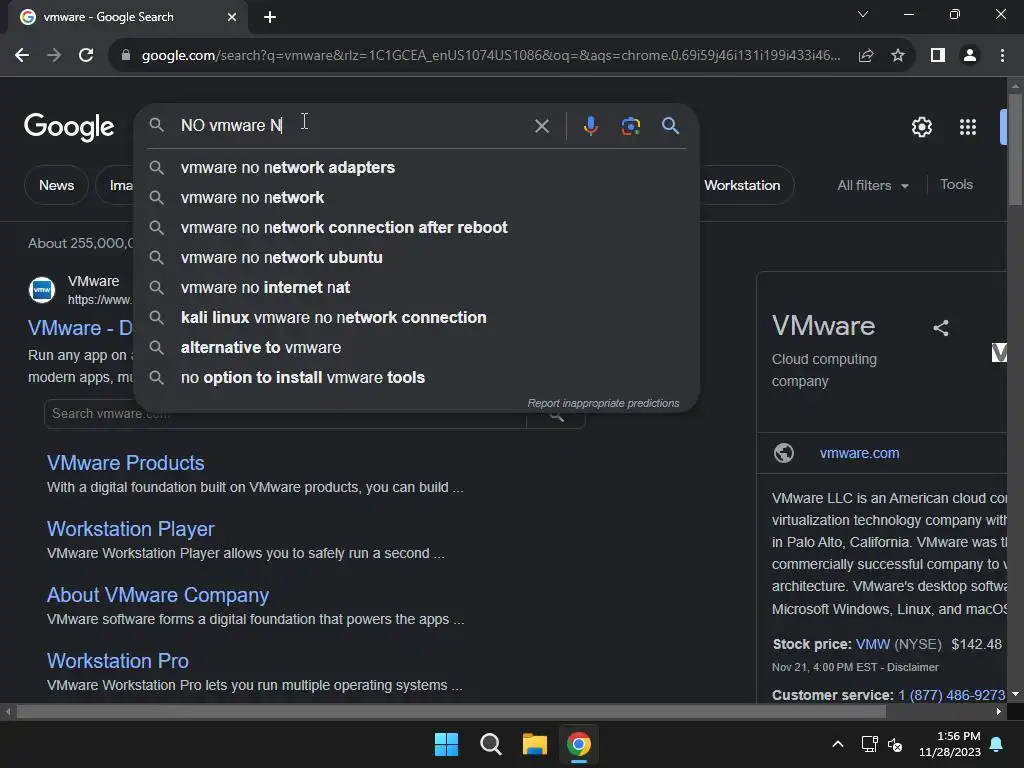
Task: Open the site security lock icon
Action: pos(126,56)
